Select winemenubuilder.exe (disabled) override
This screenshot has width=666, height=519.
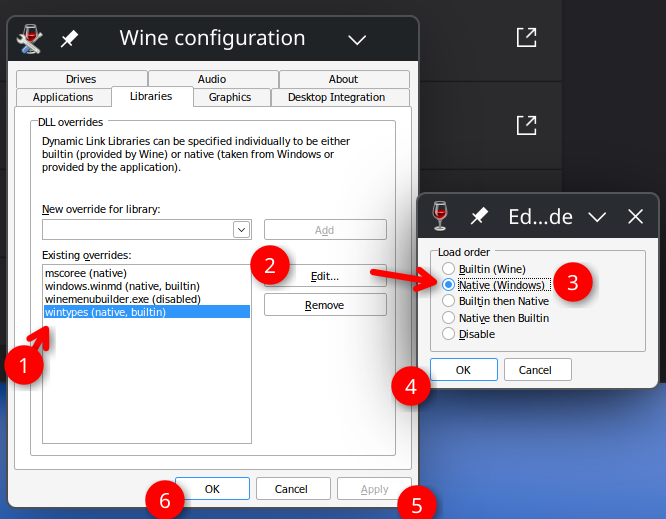147,299
